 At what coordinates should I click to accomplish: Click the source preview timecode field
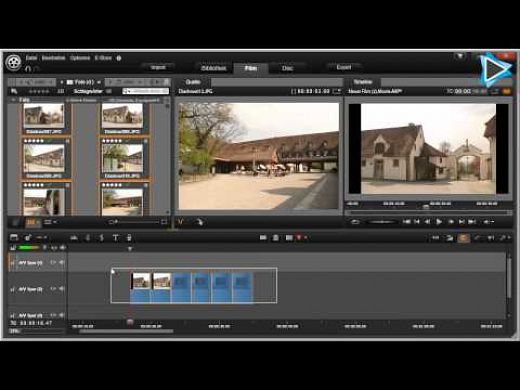tap(313, 91)
